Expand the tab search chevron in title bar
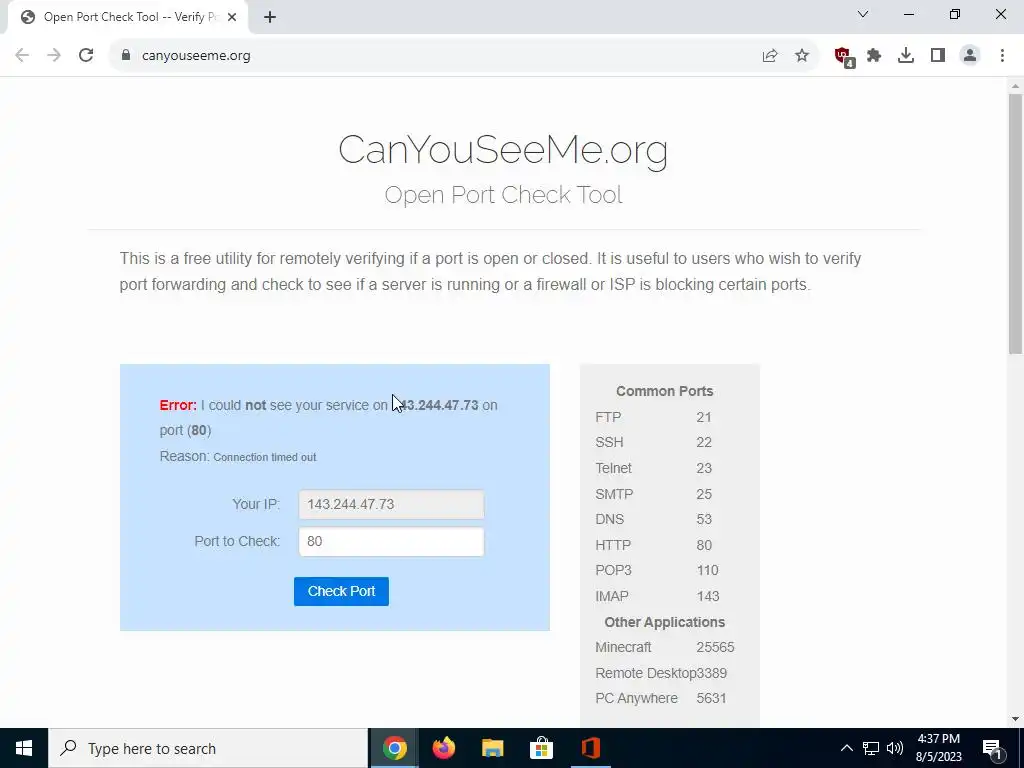 863,14
